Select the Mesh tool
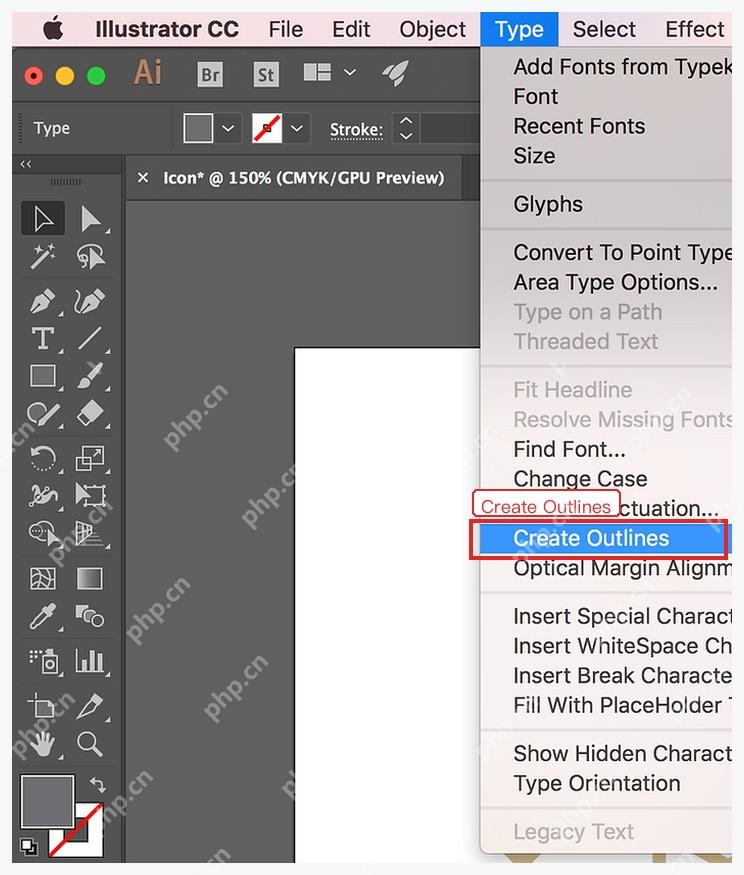 43,579
